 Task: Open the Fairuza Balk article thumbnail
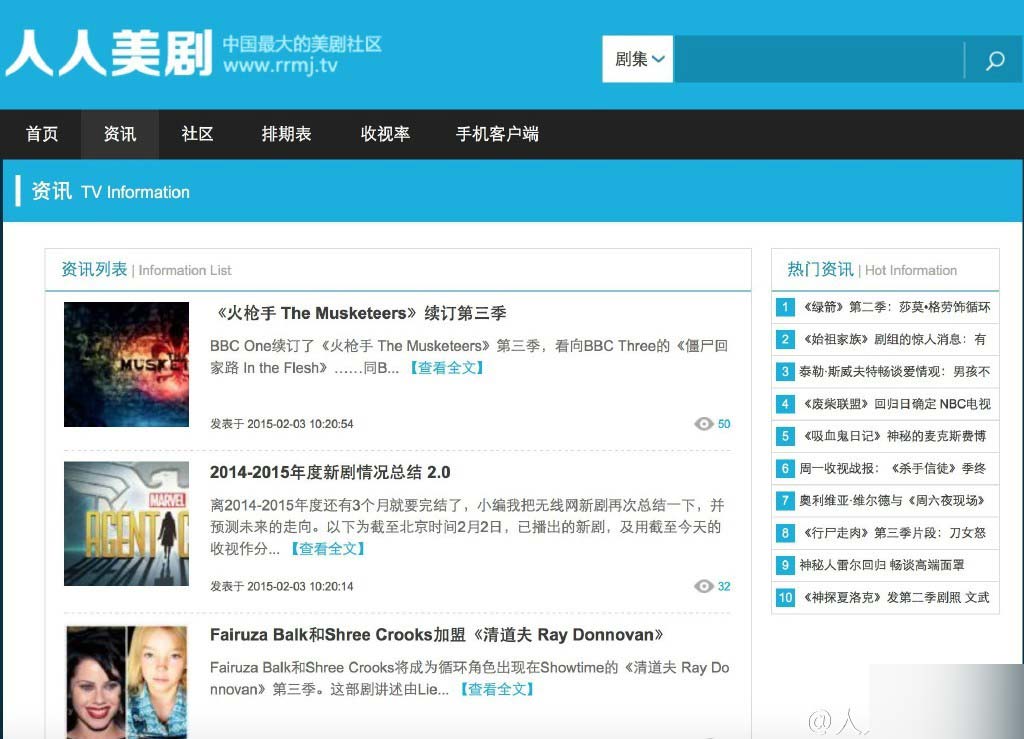pos(126,682)
